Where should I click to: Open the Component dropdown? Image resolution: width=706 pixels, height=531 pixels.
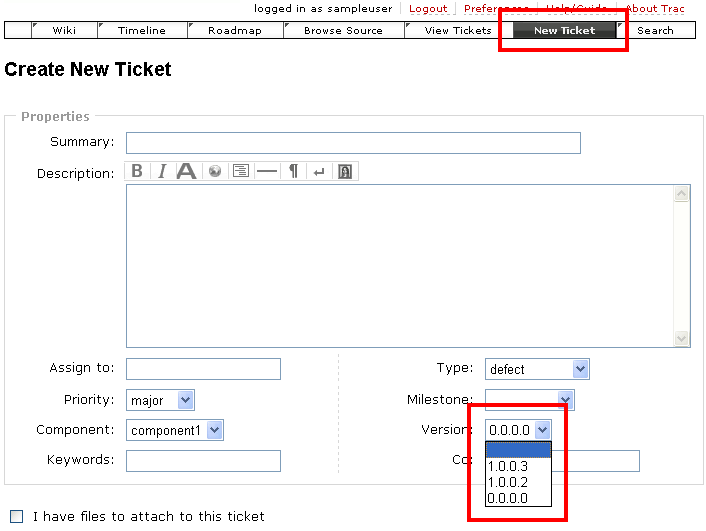(x=174, y=430)
